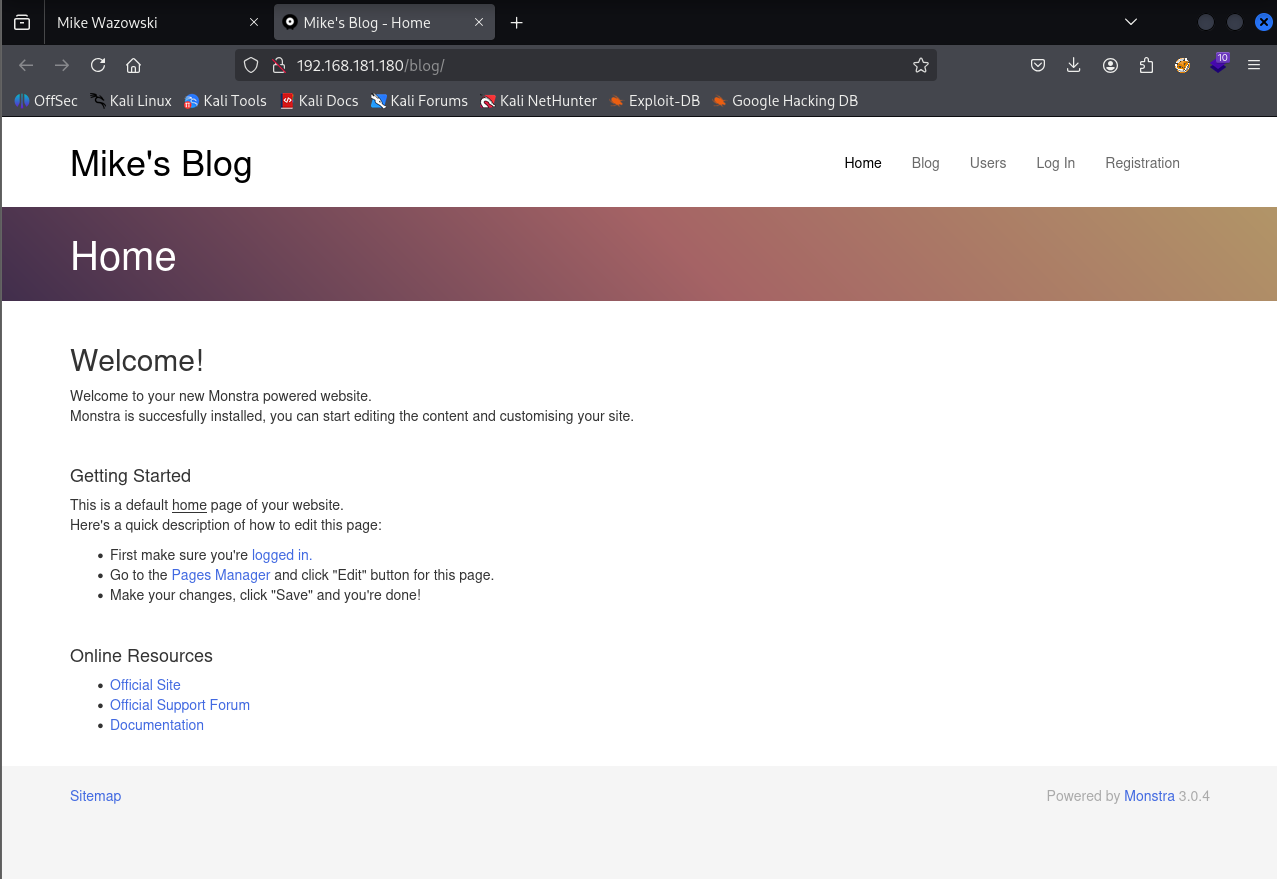1277x879 pixels.
Task: Close the Mike's Blog tab
Action: point(478,22)
